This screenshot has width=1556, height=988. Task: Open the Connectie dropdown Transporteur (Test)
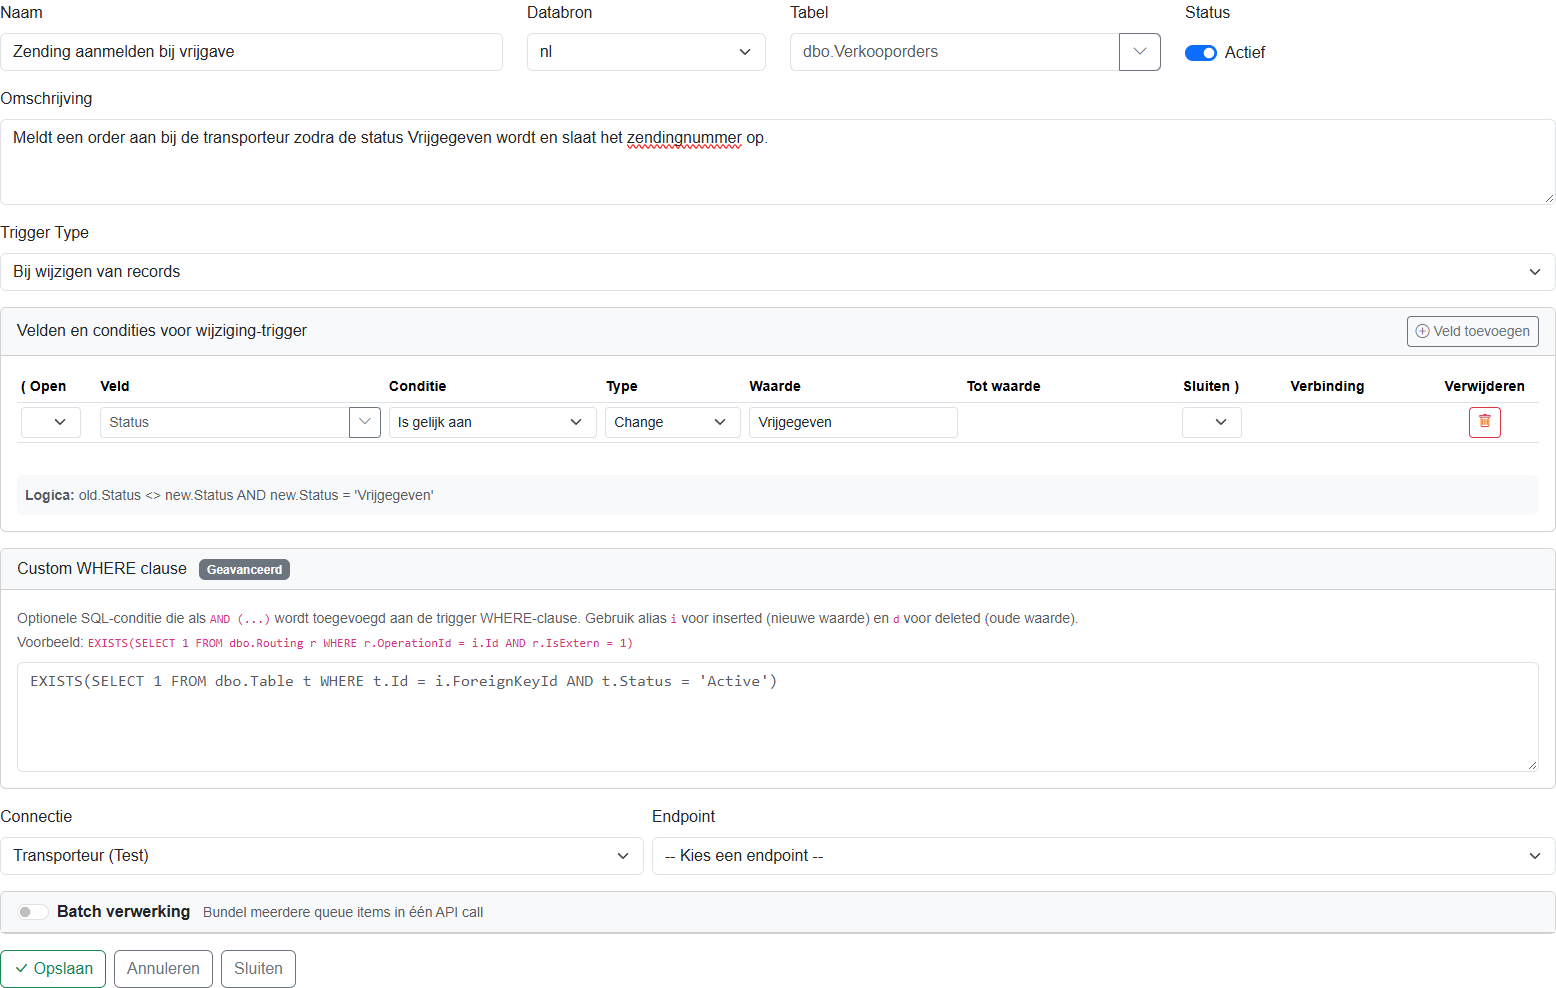tap(322, 856)
